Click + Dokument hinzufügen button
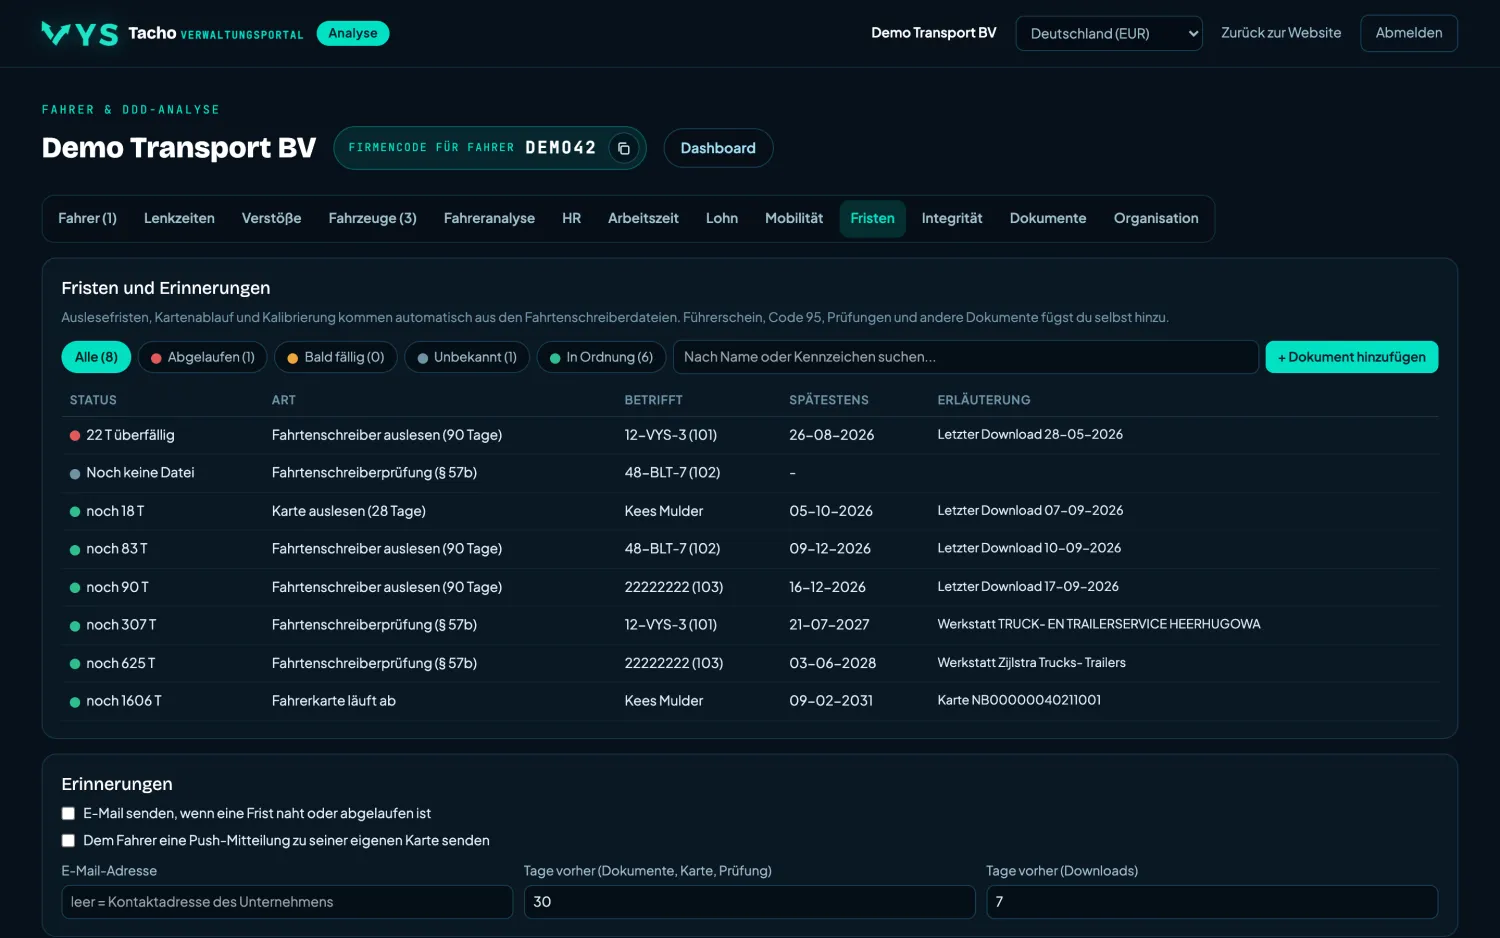This screenshot has width=1500, height=938. [1352, 357]
